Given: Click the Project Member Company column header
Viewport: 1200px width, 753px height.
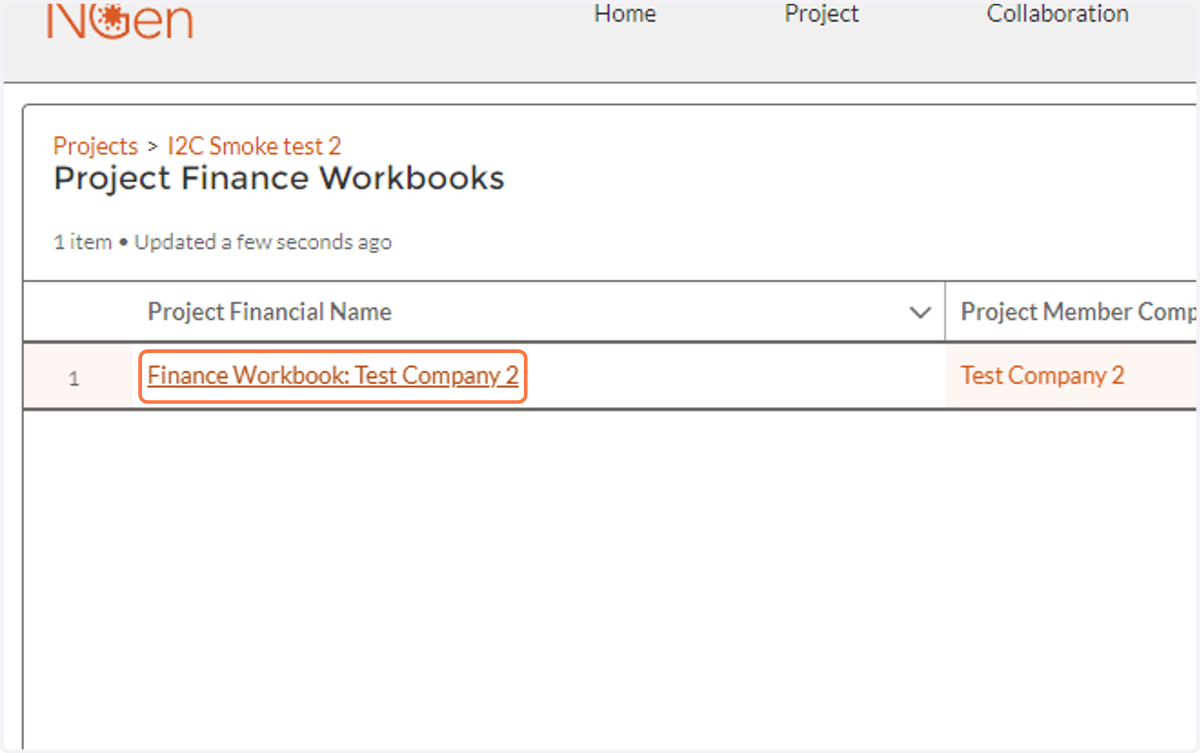Looking at the screenshot, I should 1078,312.
